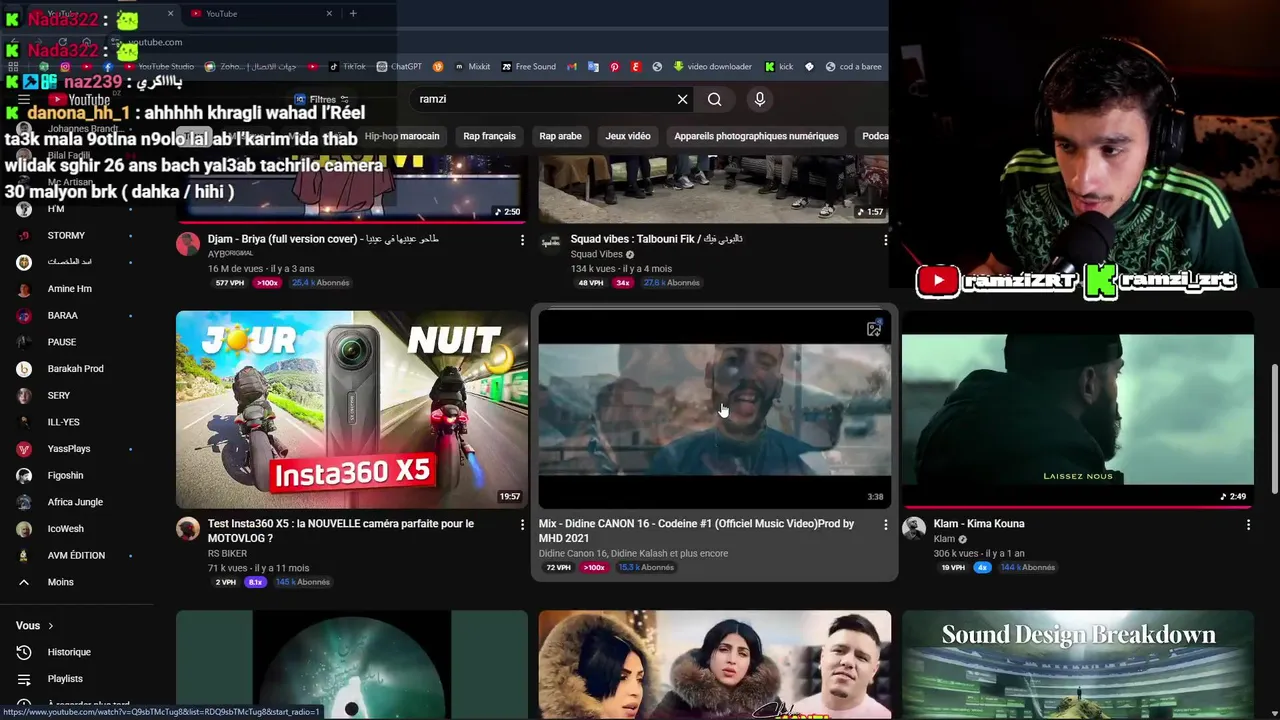Clear the 'ramzi' search text with X

pos(683,99)
